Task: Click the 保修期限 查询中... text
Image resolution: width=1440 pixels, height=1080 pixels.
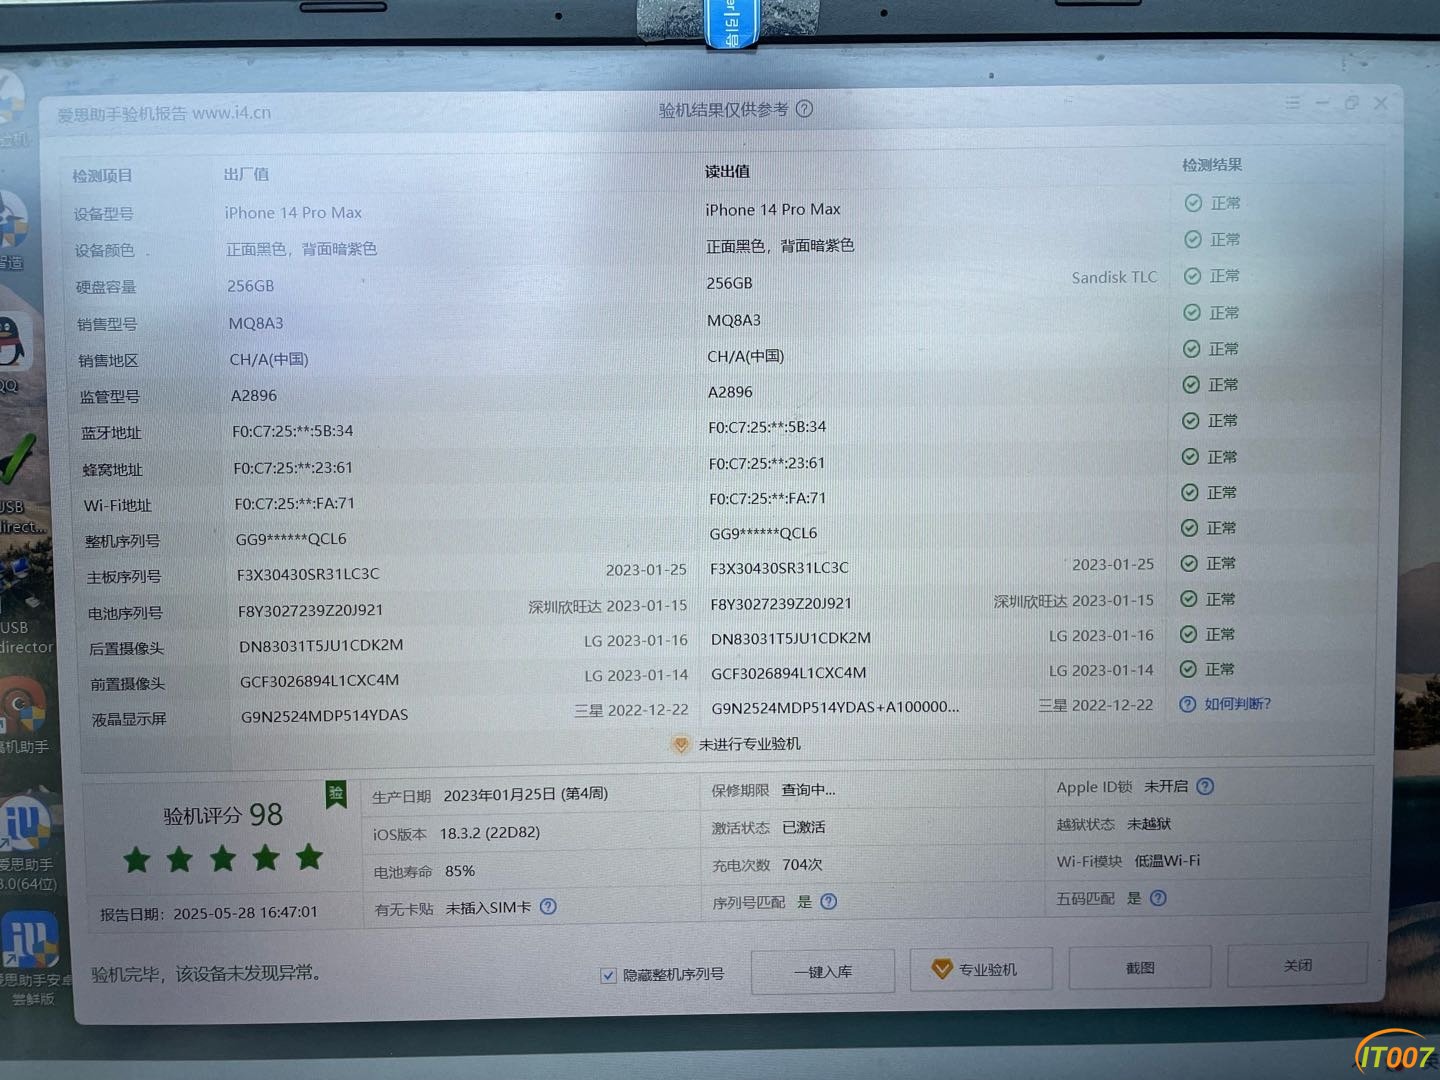Action: 808,790
